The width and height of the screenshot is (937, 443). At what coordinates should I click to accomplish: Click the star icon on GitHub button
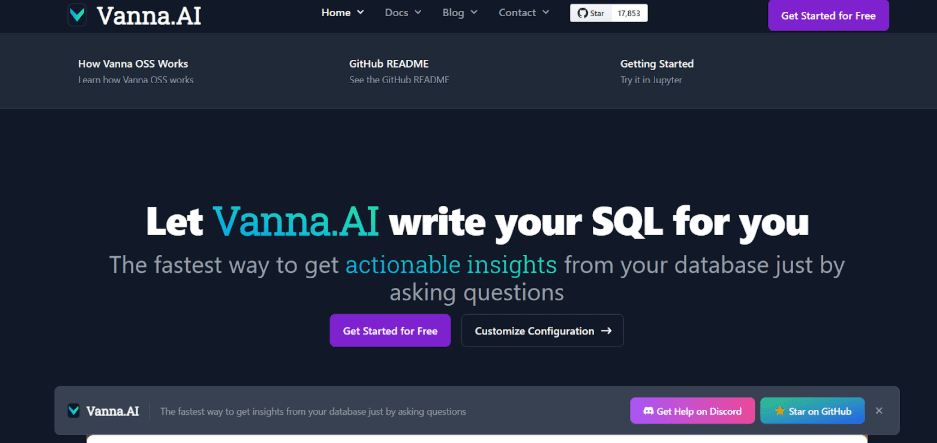click(779, 411)
